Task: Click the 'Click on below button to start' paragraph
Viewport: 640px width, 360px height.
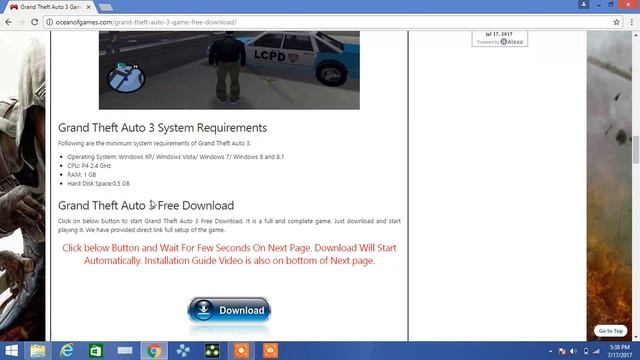Action: 229,225
